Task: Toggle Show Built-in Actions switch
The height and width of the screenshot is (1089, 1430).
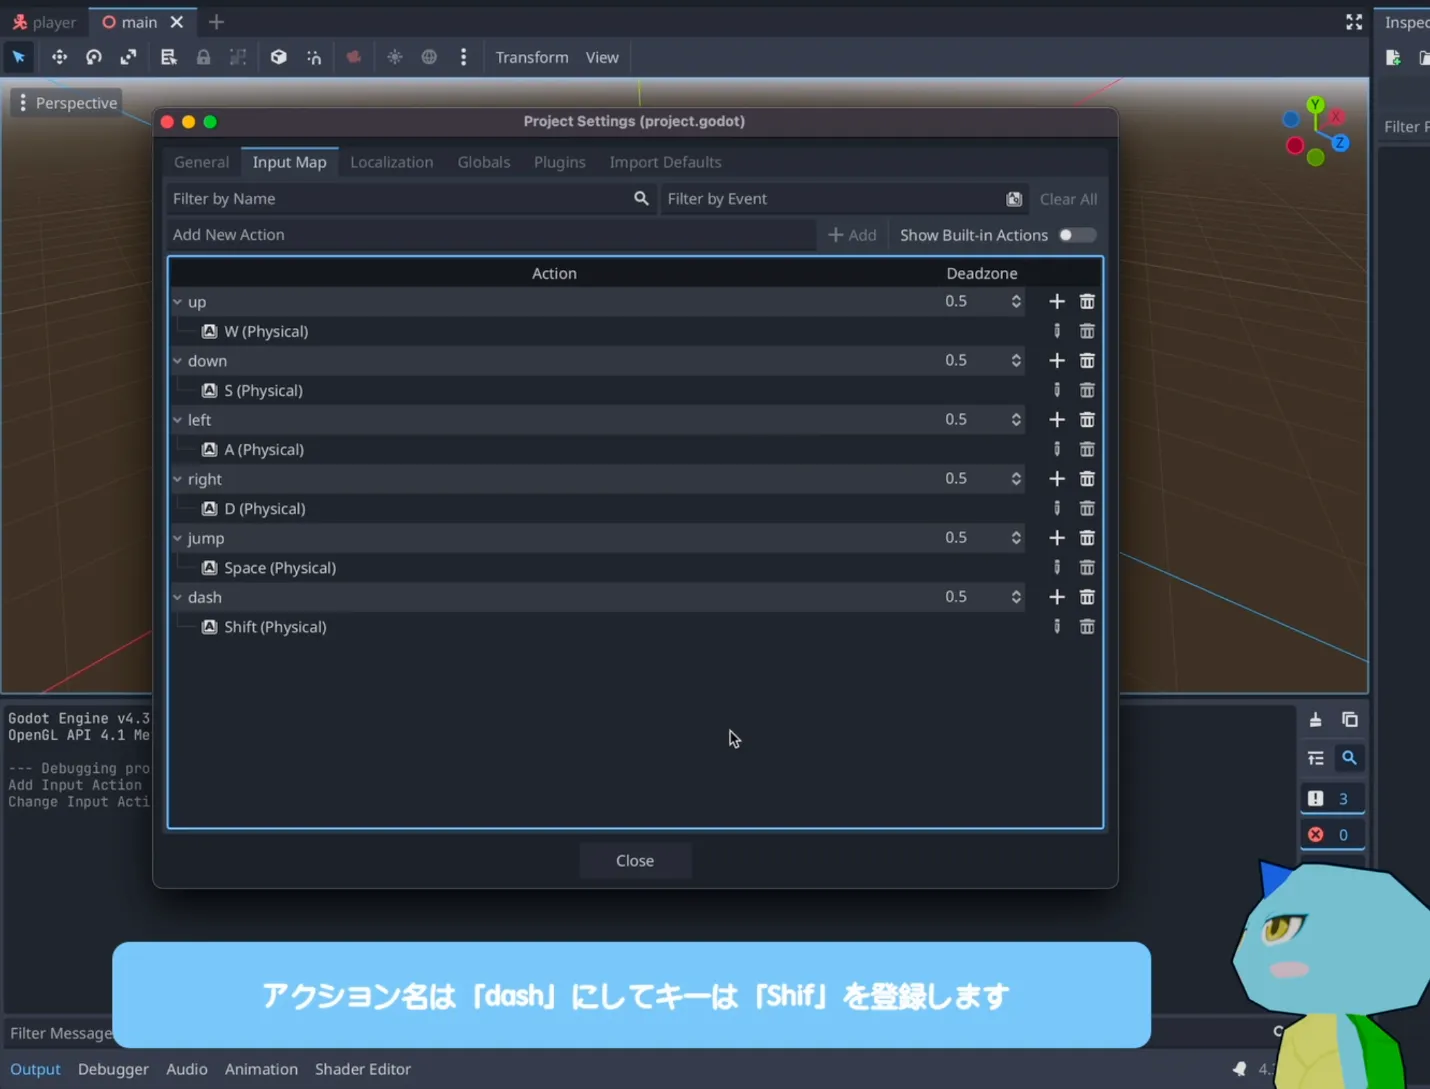Action: tap(1077, 235)
